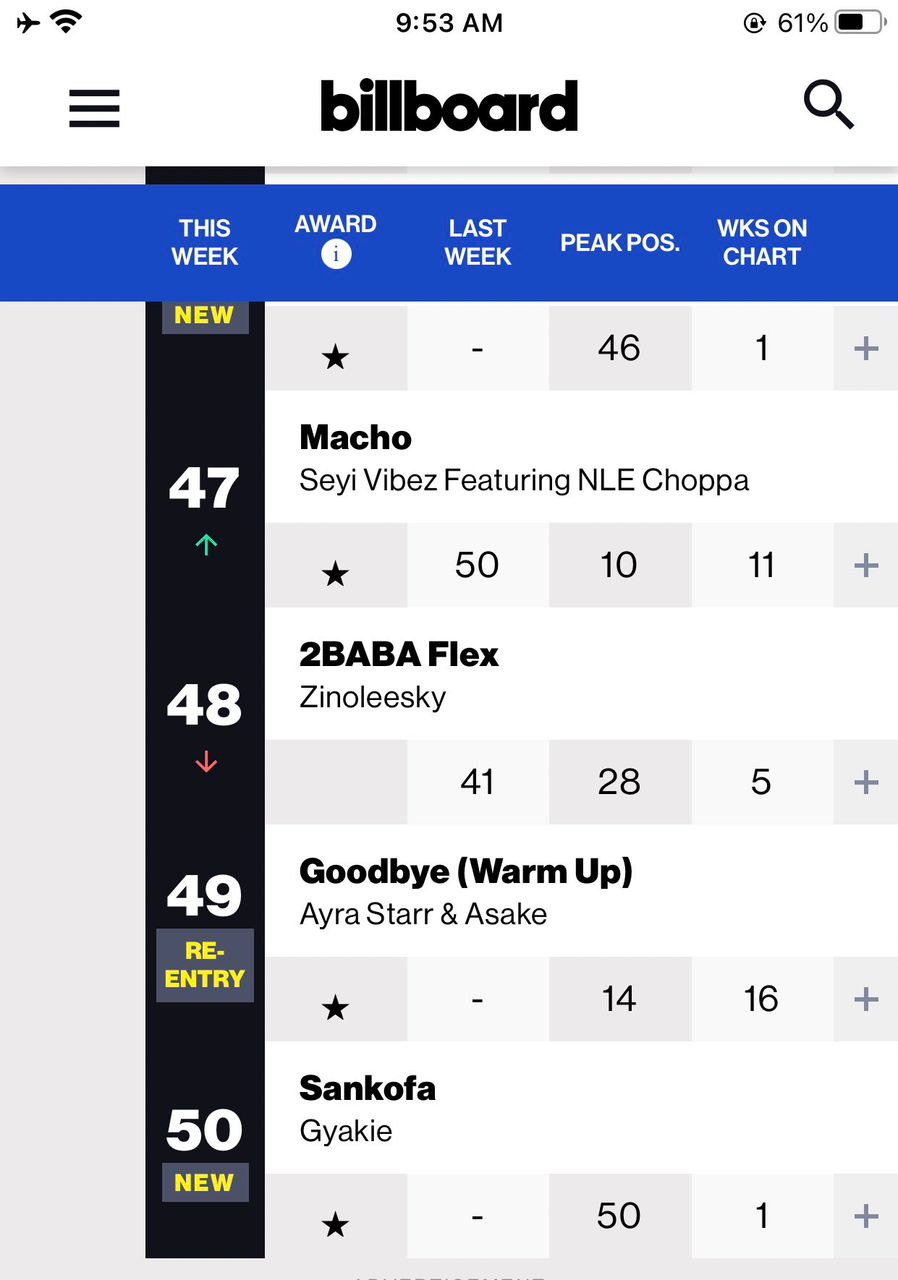Screen dimensions: 898x1280
Task: Tap the star icon in the rank 46 row
Action: [x=336, y=357]
